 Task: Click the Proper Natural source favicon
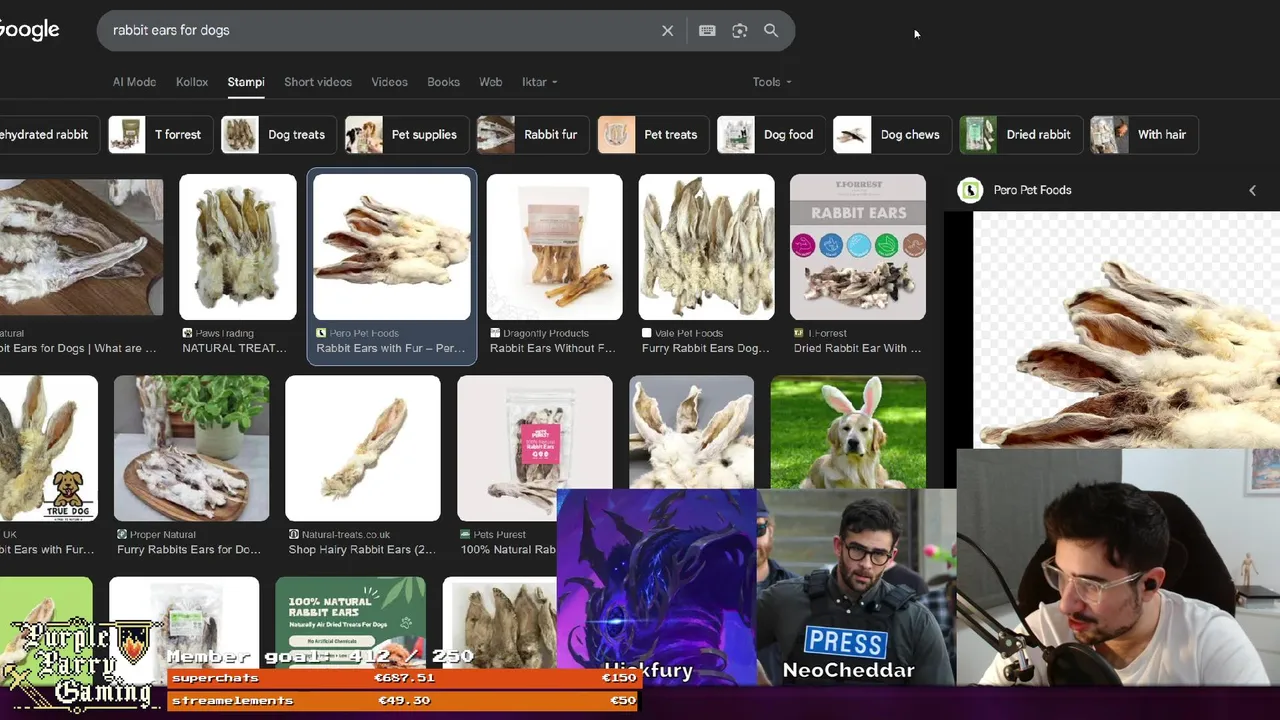(x=122, y=535)
